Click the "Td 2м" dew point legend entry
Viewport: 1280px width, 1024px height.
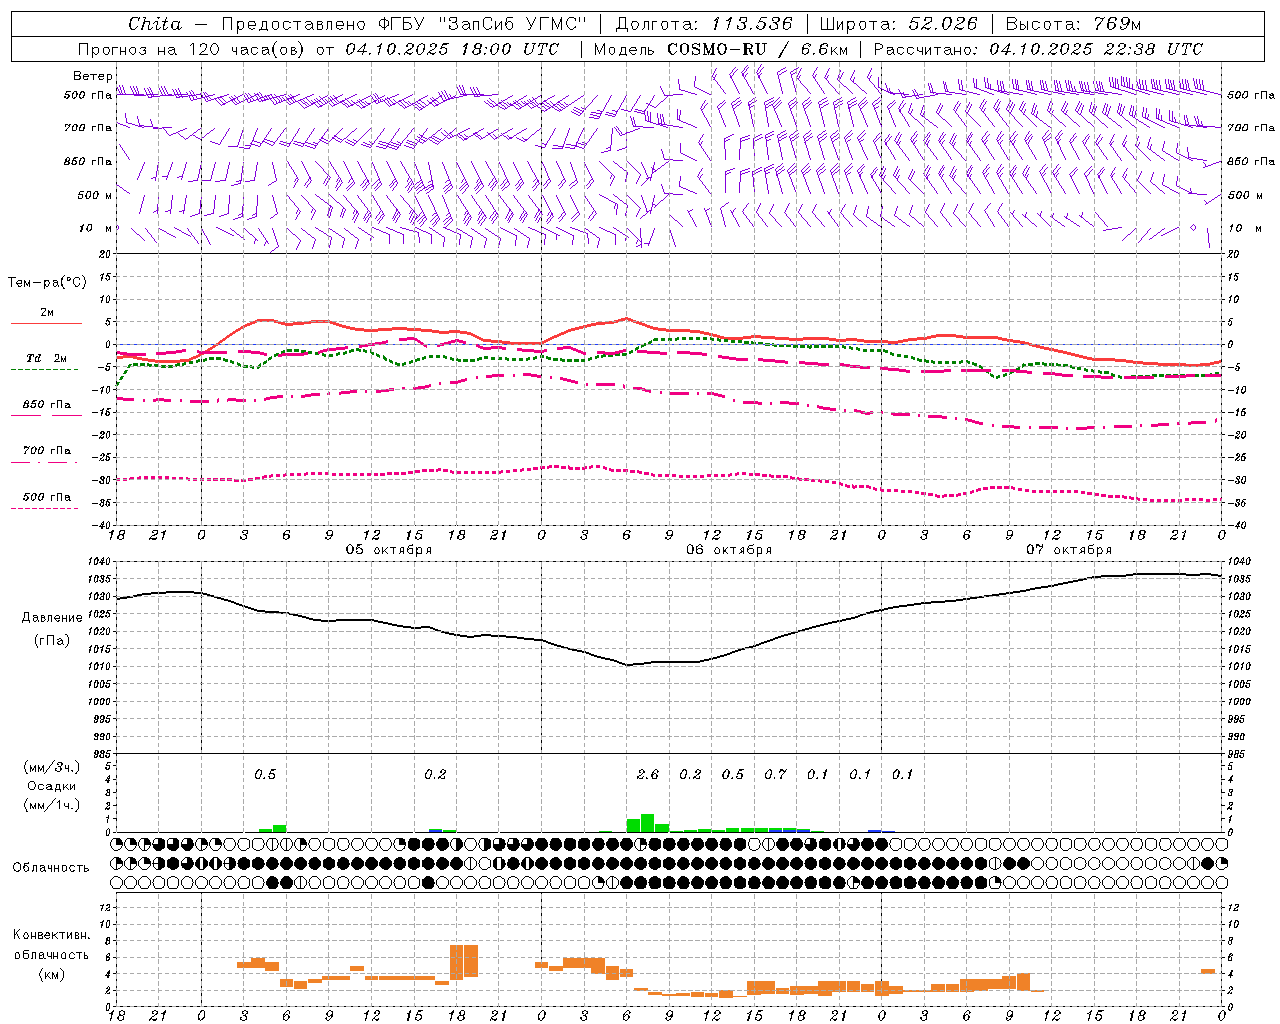point(46,358)
